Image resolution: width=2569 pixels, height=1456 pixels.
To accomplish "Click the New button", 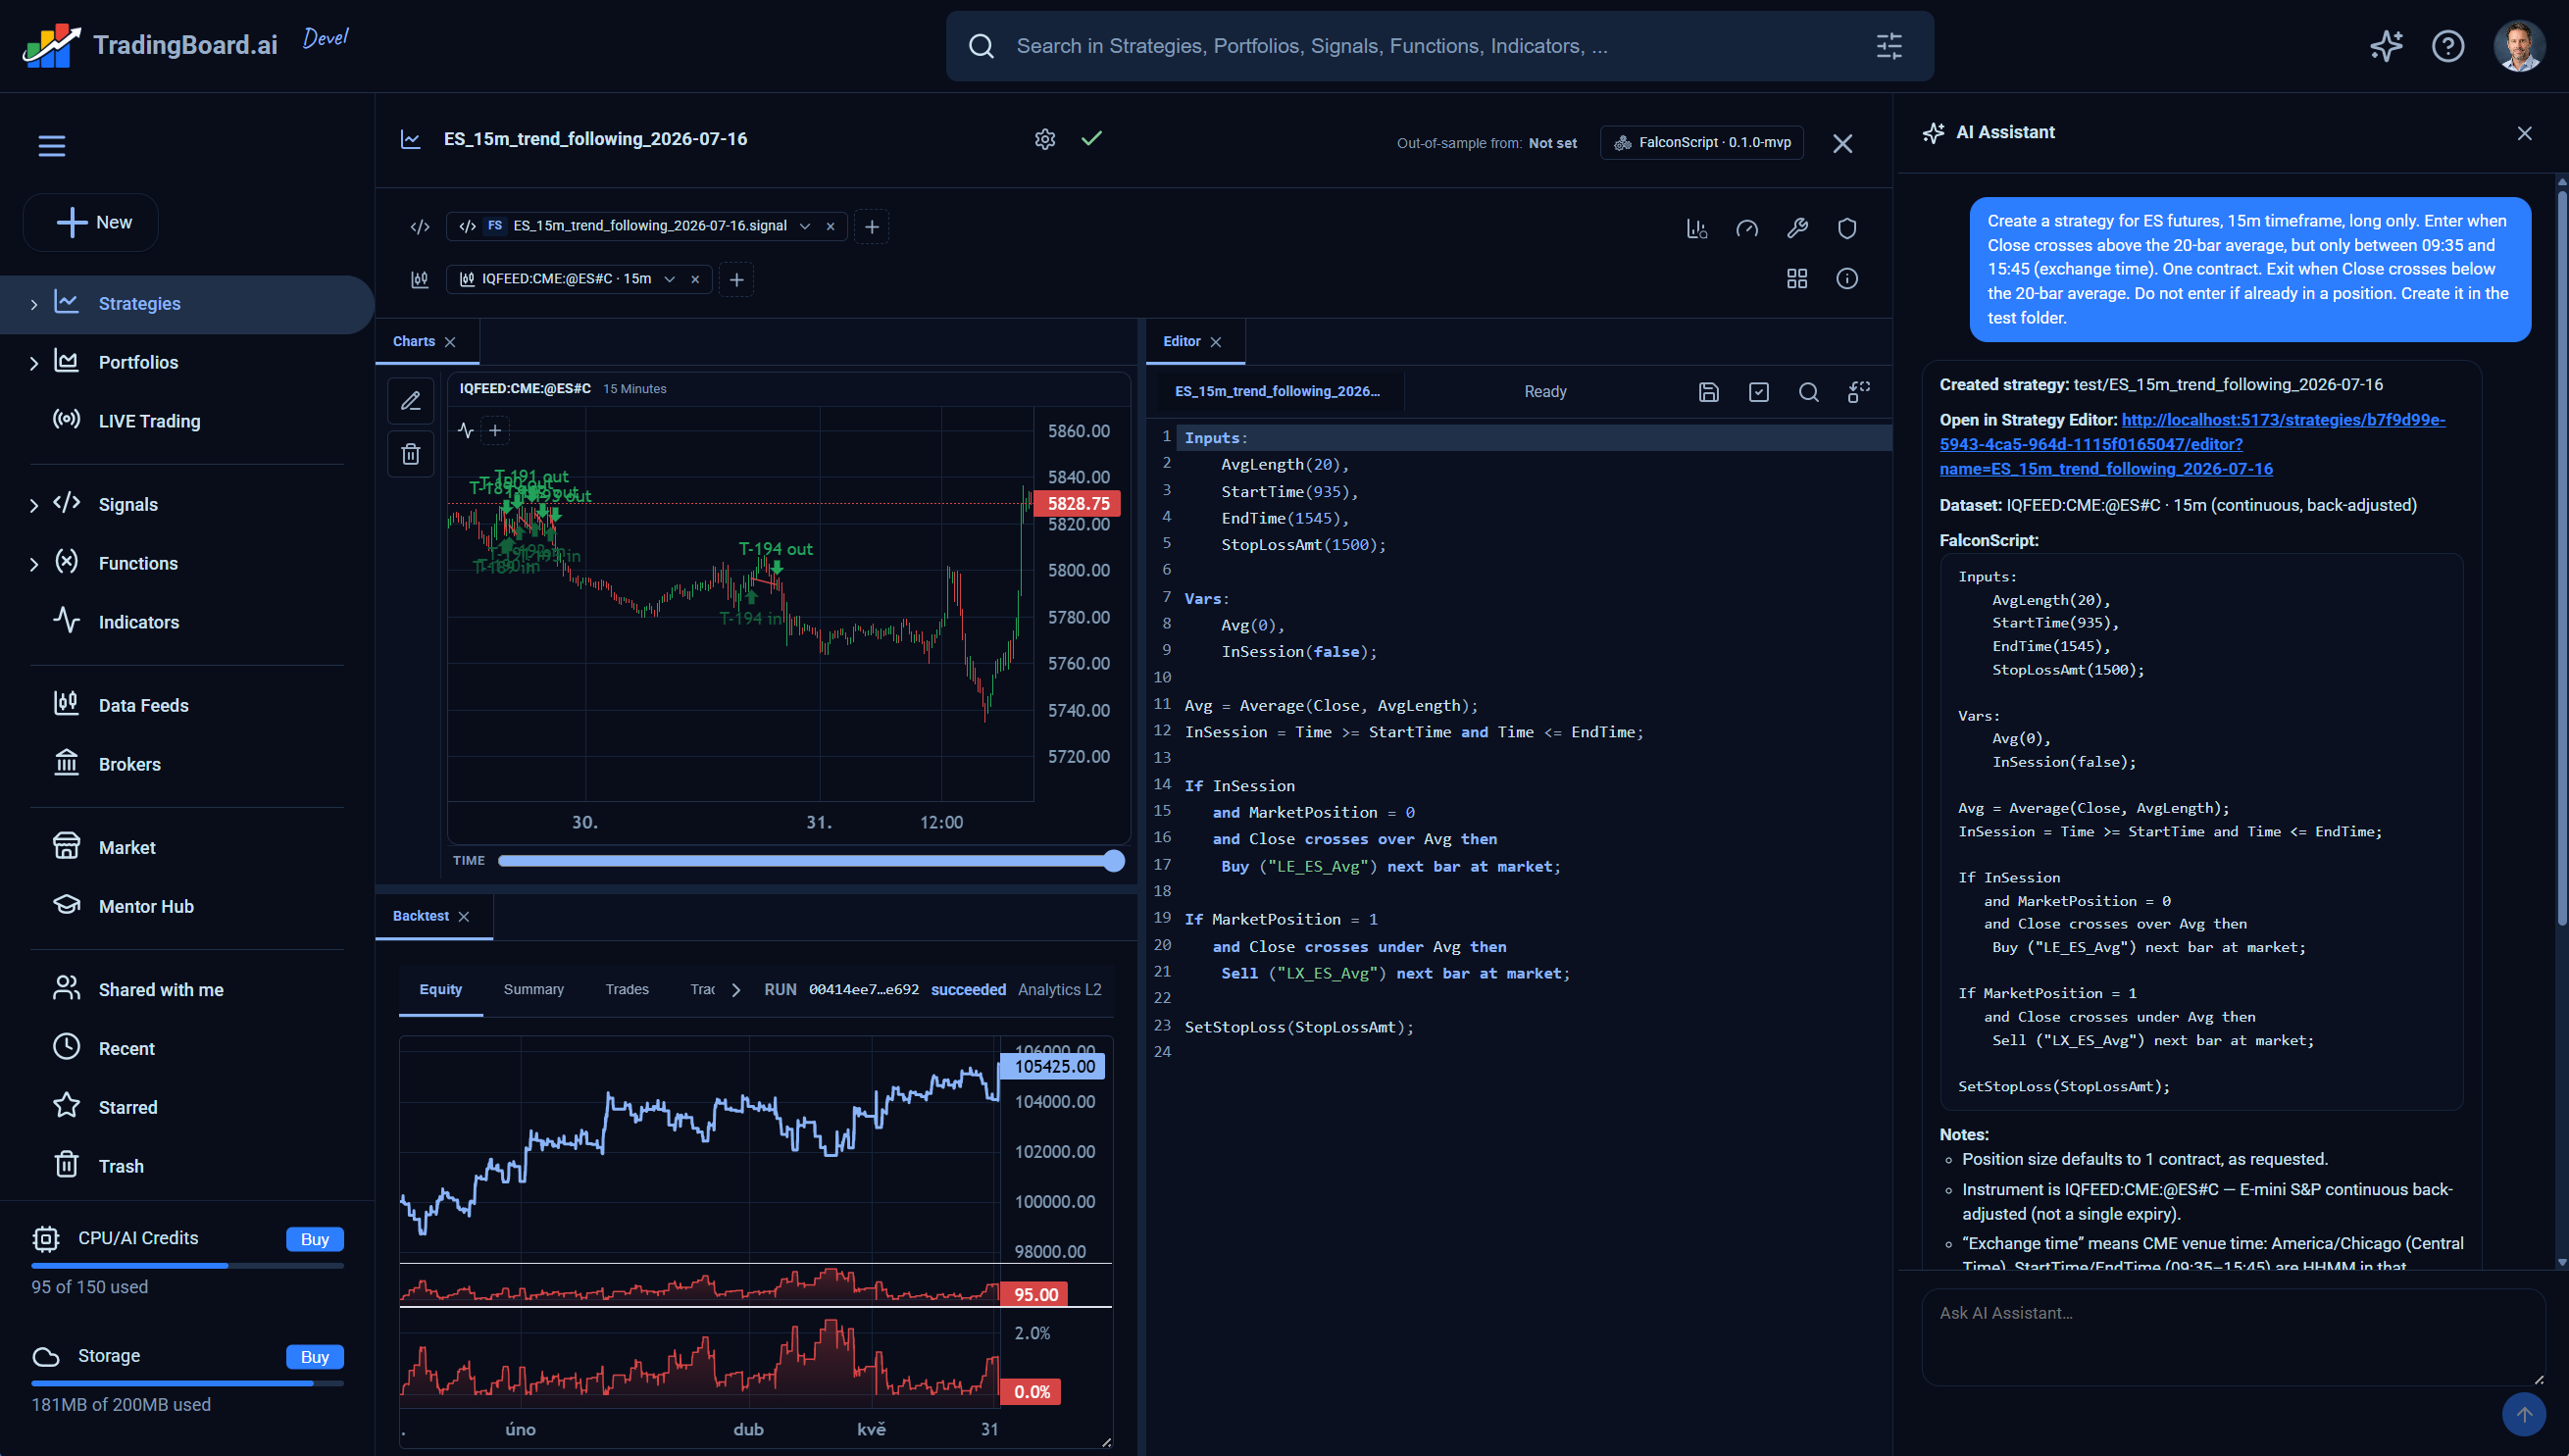I will (91, 222).
